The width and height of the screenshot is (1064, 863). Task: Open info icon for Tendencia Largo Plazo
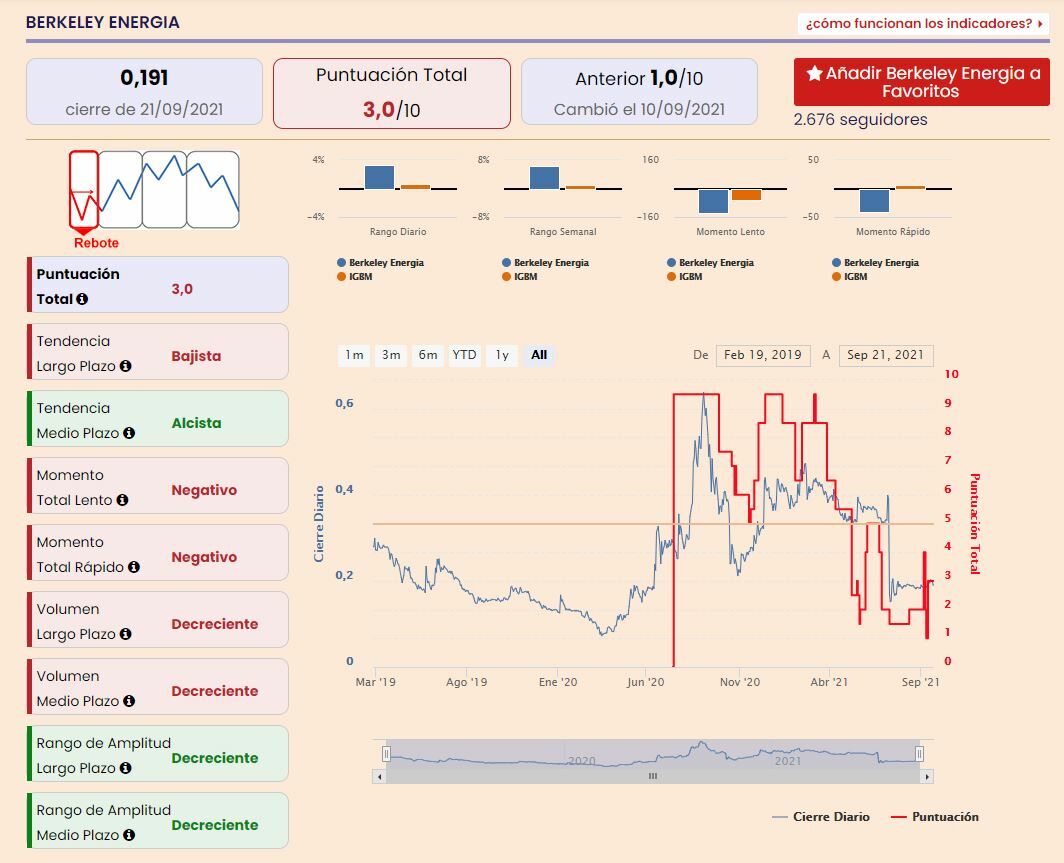point(126,366)
